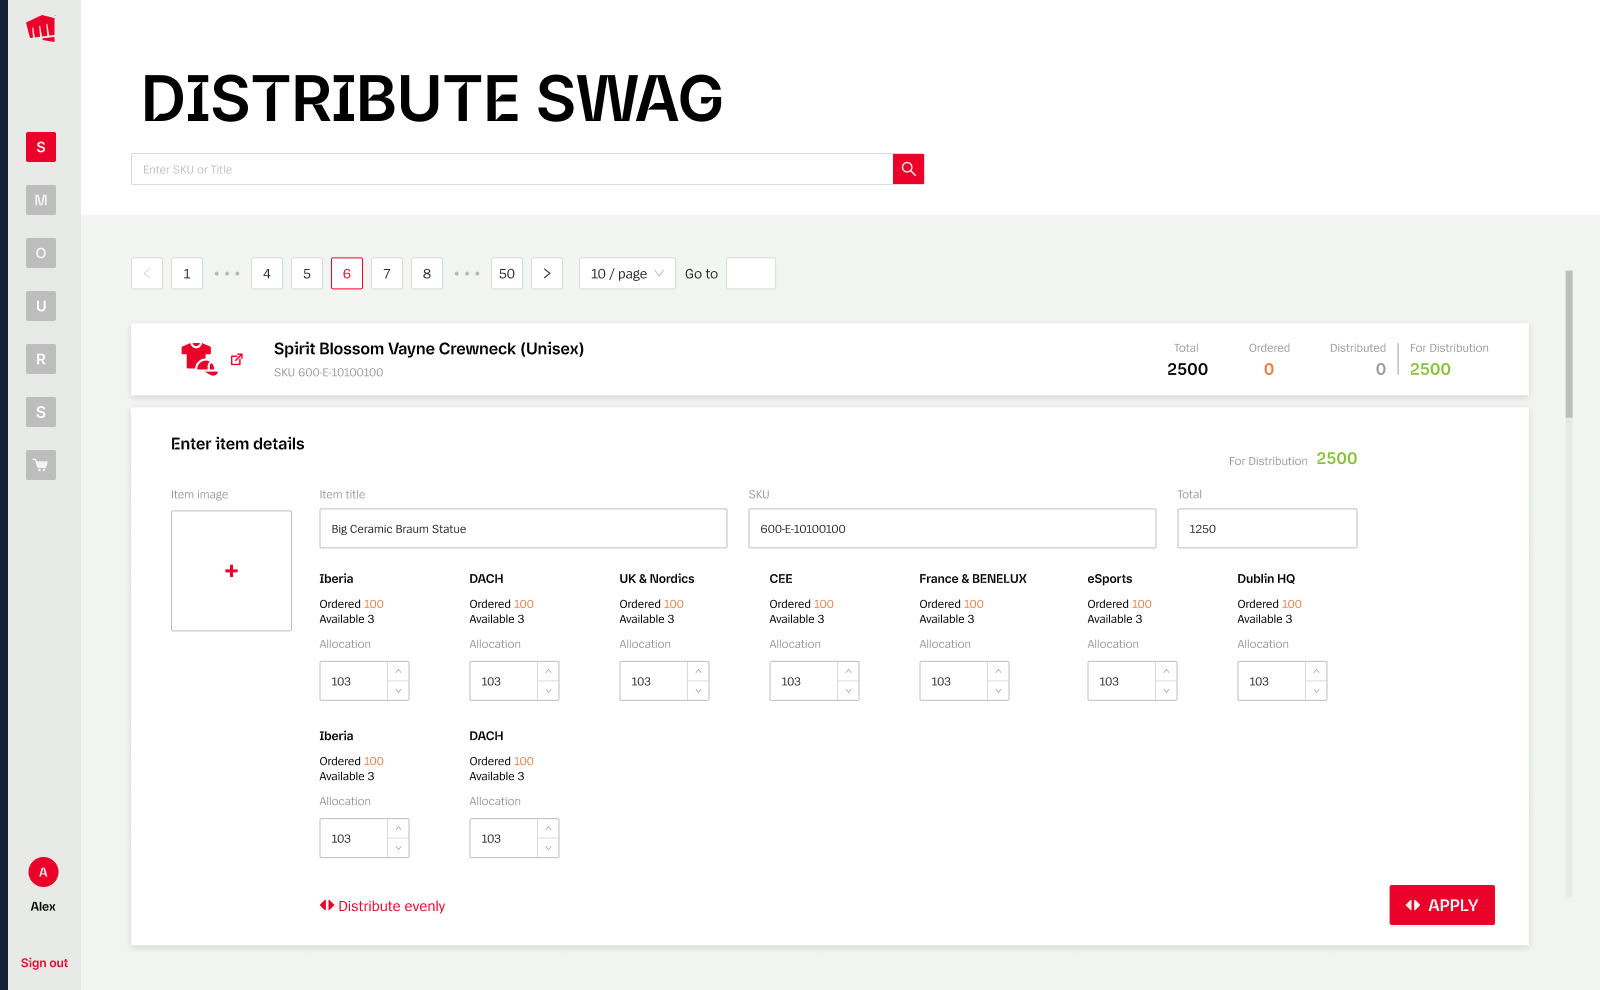Open the shopping cart in sidebar

point(41,465)
